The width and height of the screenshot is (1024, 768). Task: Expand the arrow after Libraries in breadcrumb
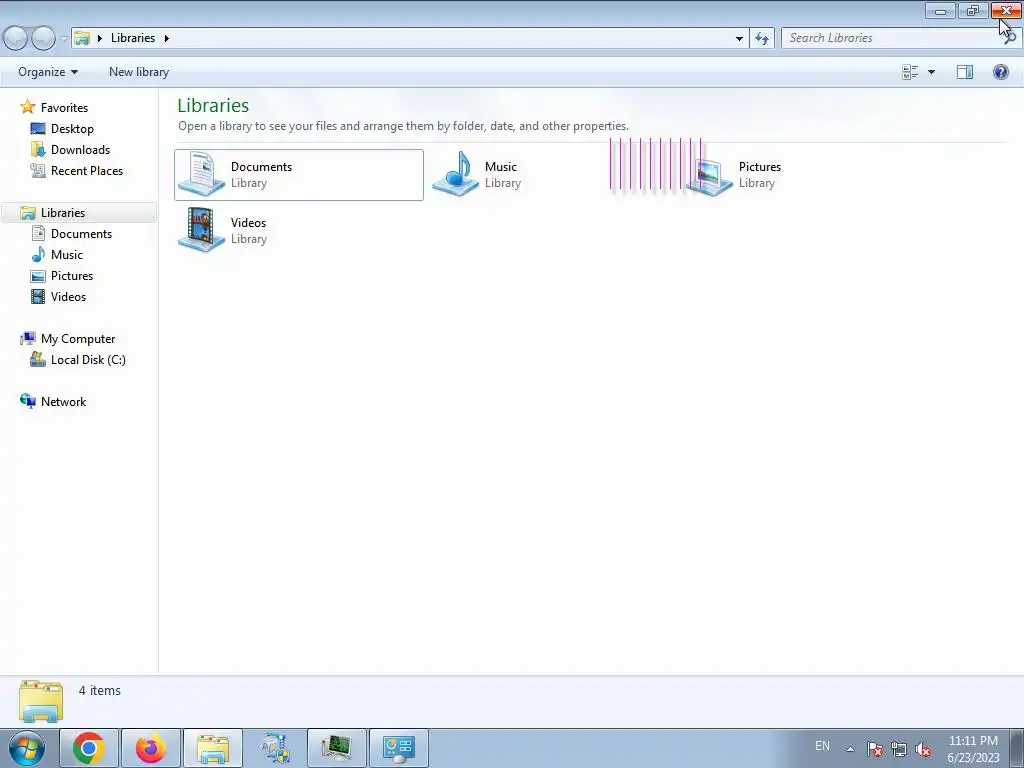pos(167,38)
